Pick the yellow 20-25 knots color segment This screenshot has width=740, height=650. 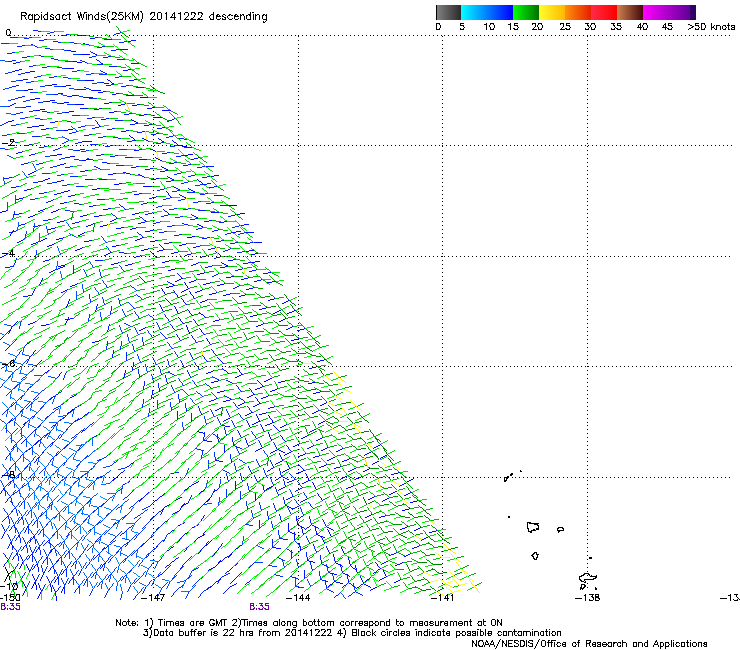coord(552,12)
